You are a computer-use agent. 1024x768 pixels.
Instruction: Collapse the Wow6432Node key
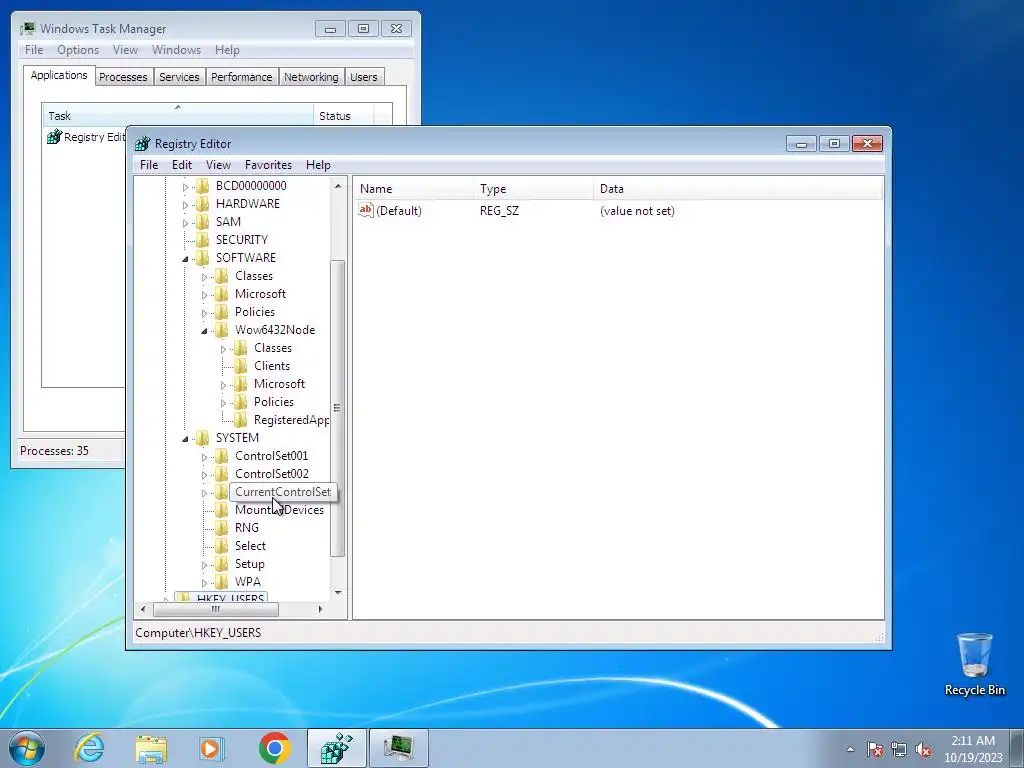coord(204,331)
